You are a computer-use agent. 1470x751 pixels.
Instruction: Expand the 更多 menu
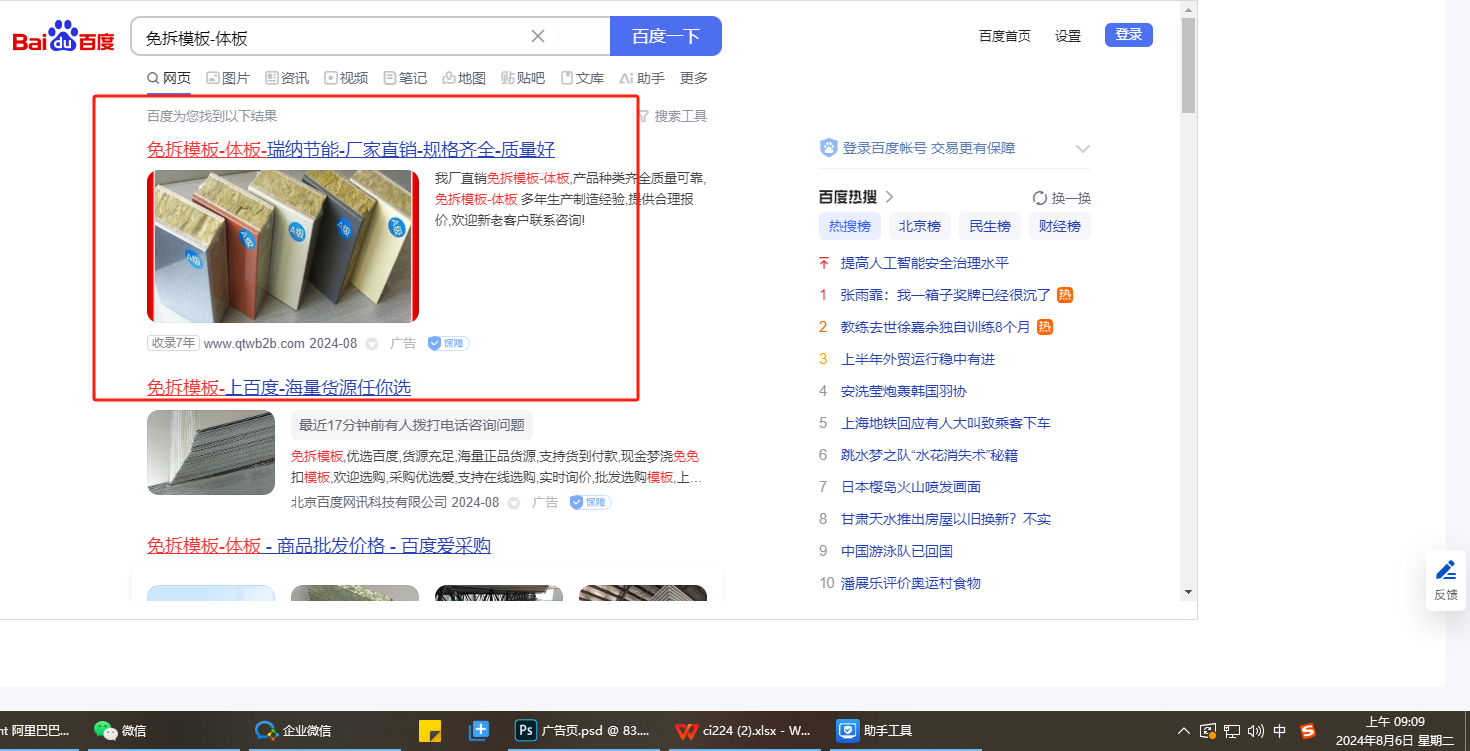point(694,78)
